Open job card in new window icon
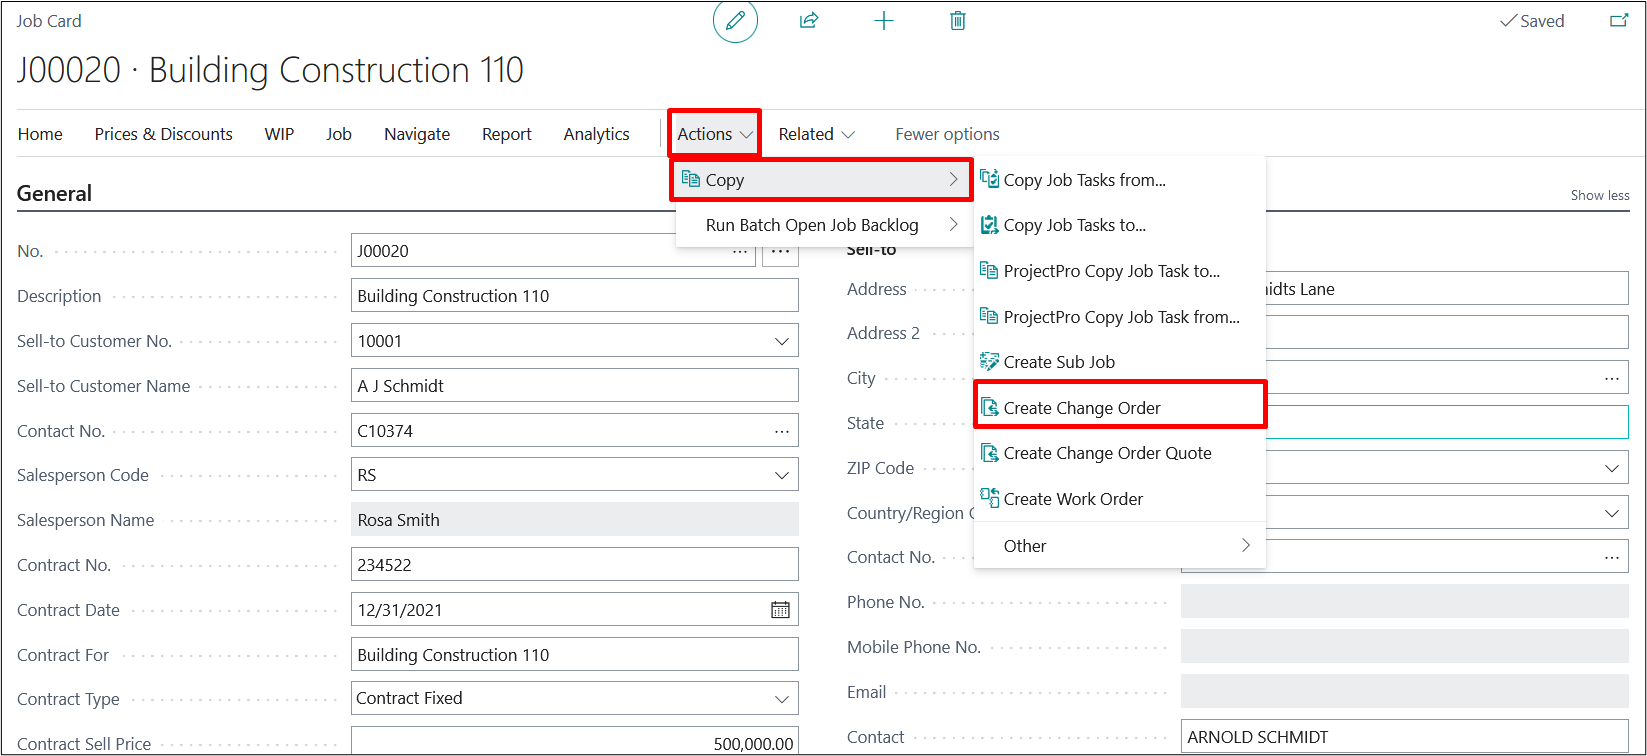The width and height of the screenshot is (1647, 756). (x=1617, y=21)
